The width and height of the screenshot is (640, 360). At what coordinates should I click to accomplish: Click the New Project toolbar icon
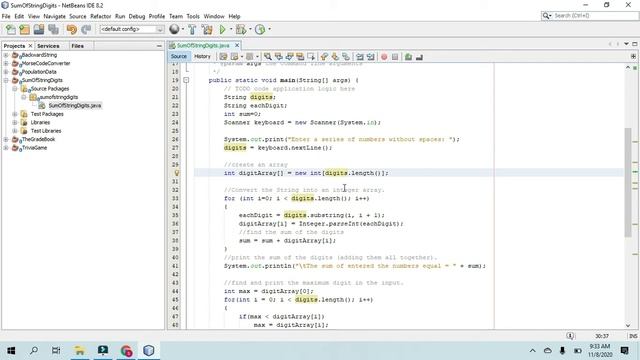click(24, 29)
